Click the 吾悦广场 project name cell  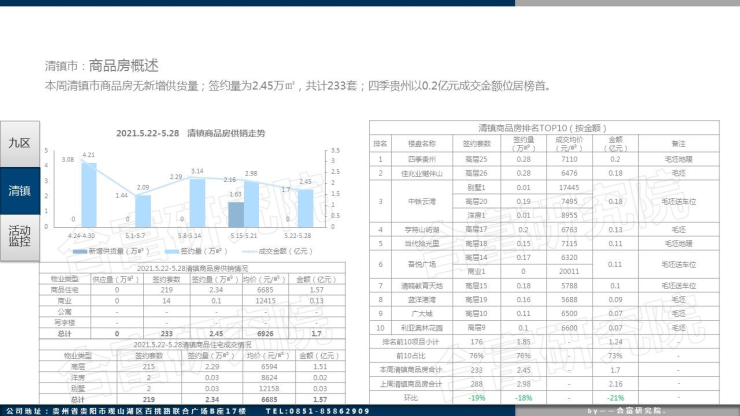[x=422, y=264]
